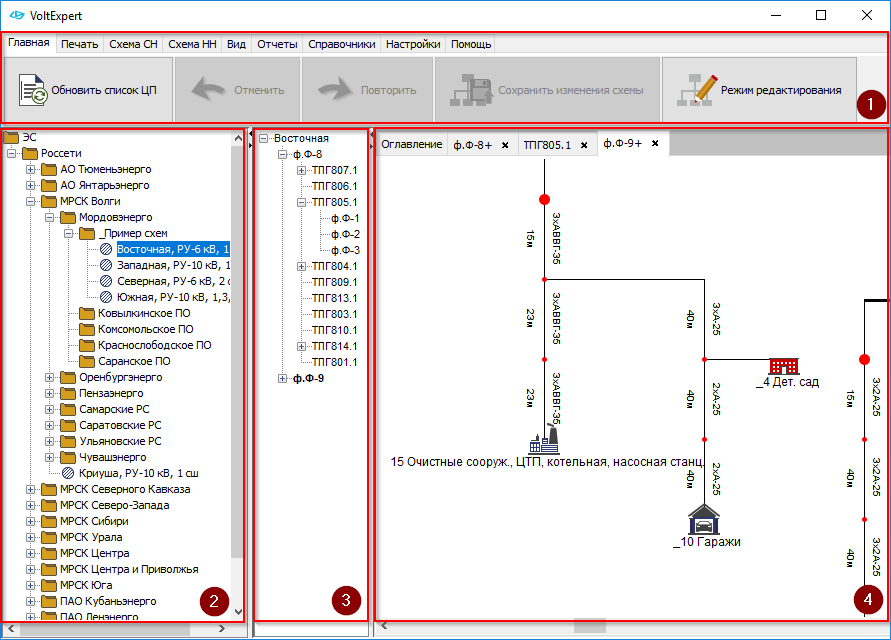Click the folder icon of Мордовэнерго
Screen dimensions: 891x640
point(68,217)
